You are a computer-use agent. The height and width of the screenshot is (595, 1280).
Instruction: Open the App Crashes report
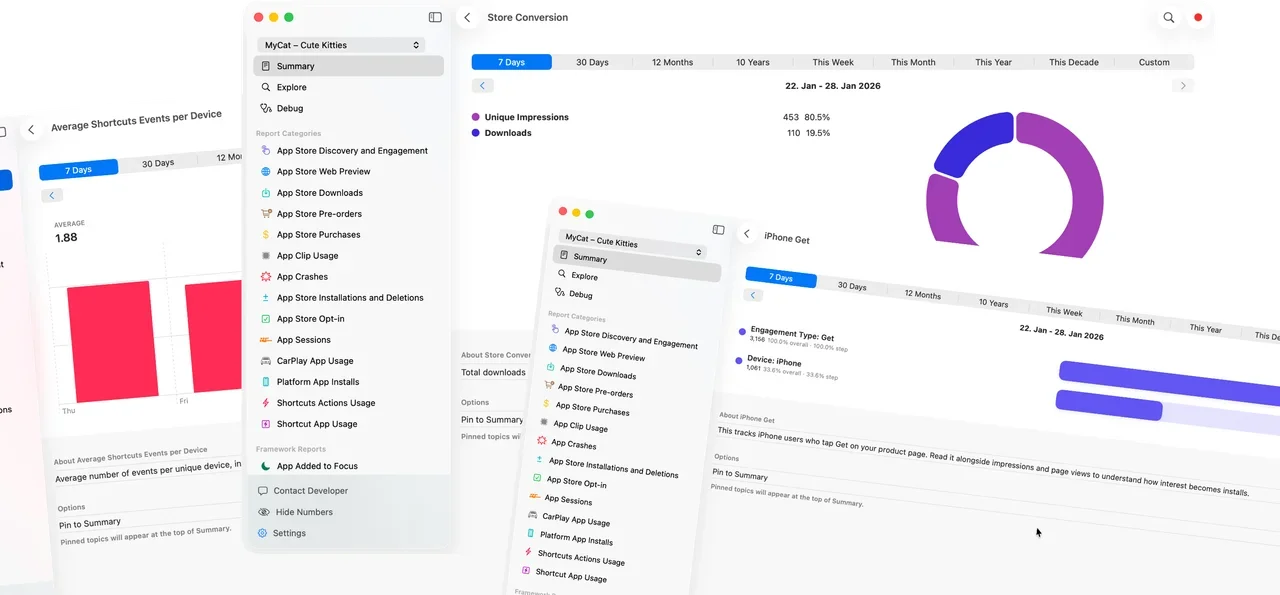303,276
